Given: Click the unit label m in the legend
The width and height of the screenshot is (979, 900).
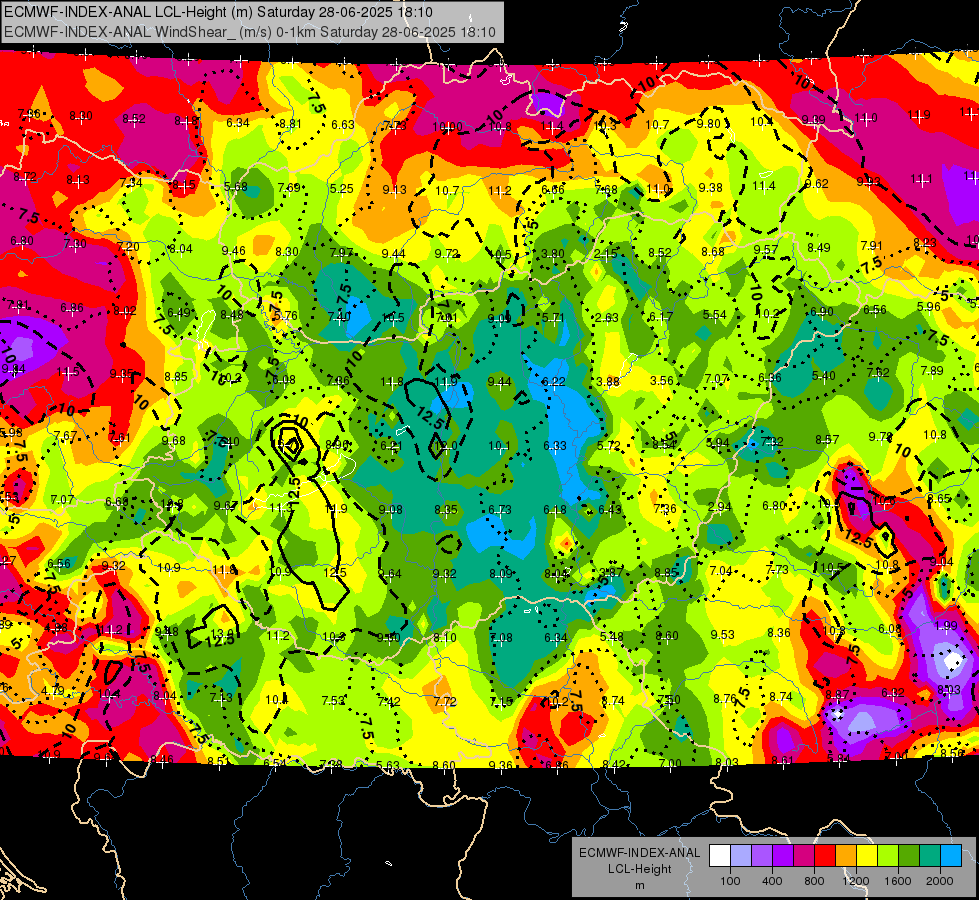Looking at the screenshot, I should 639,885.
